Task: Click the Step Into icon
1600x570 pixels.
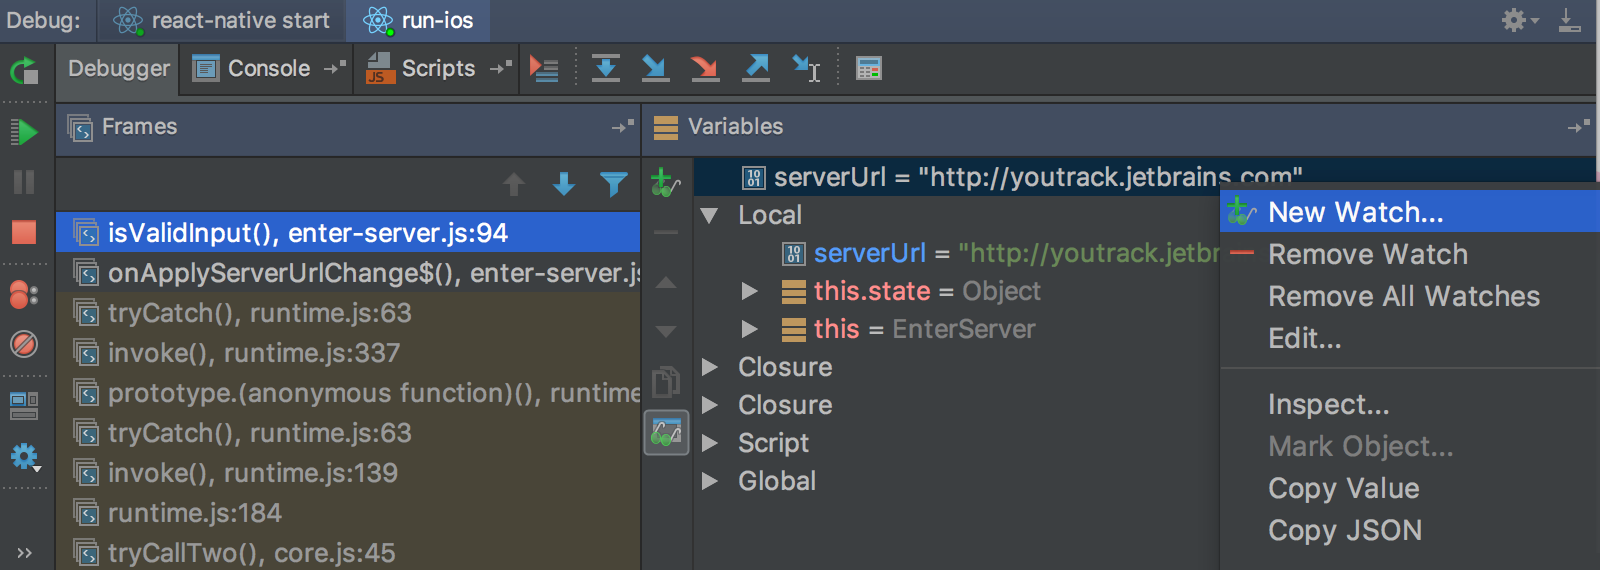Action: coord(655,68)
